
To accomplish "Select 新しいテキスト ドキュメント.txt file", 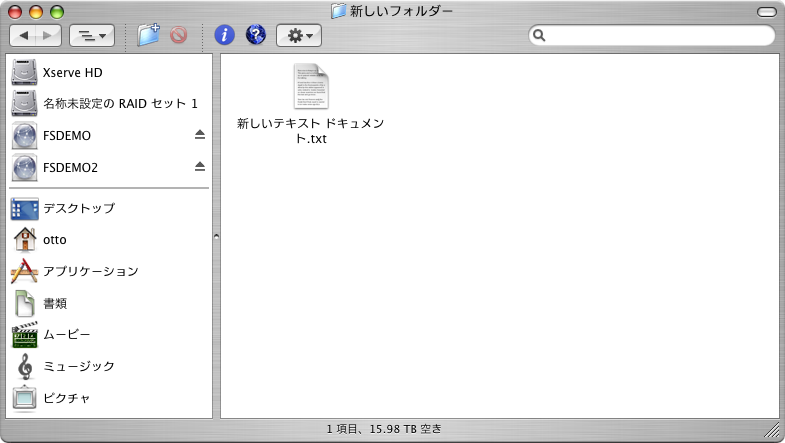I will coord(310,90).
